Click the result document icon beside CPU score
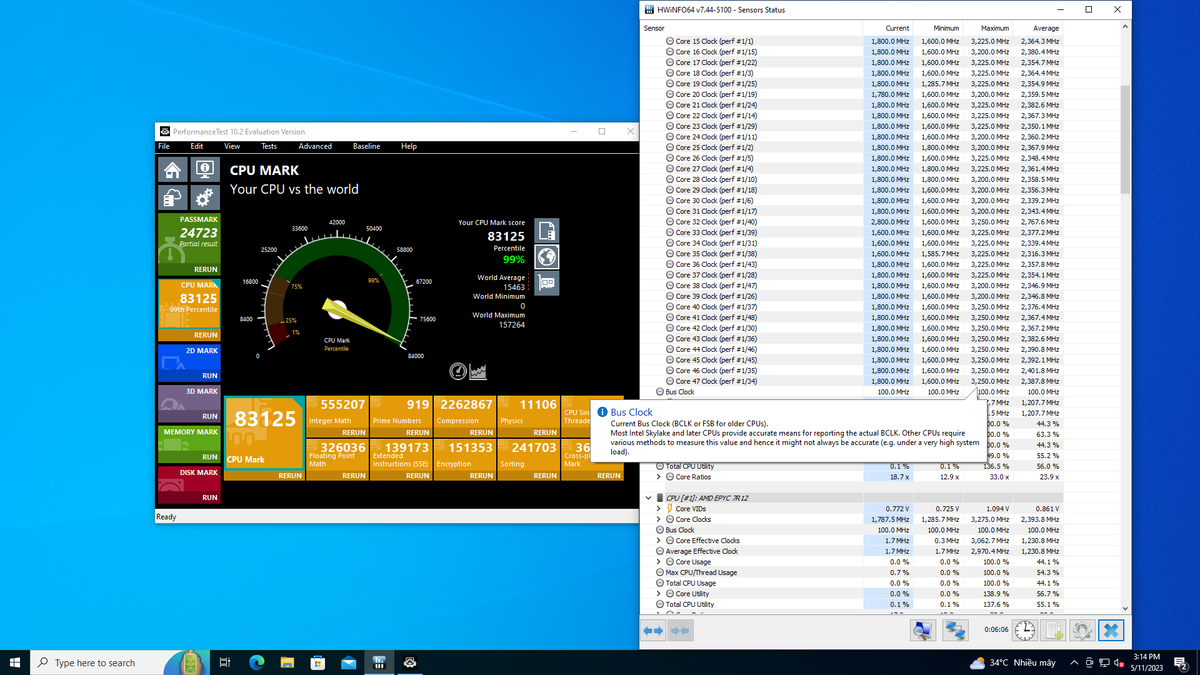This screenshot has width=1200, height=675. [546, 231]
